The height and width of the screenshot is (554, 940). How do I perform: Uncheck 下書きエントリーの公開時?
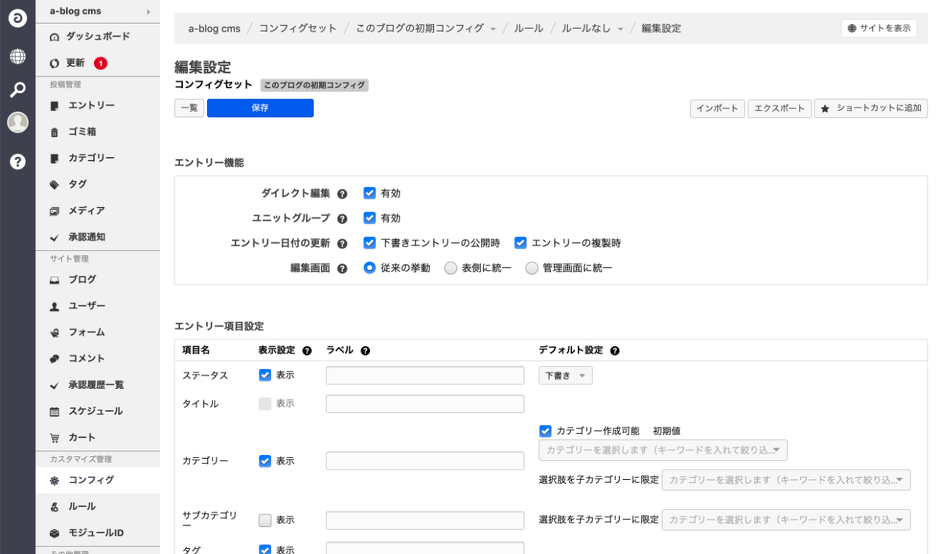pyautogui.click(x=369, y=243)
